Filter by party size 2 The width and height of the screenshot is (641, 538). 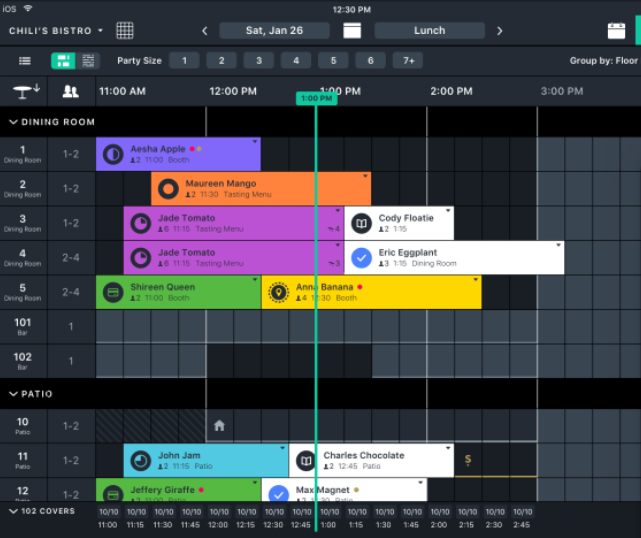[222, 61]
